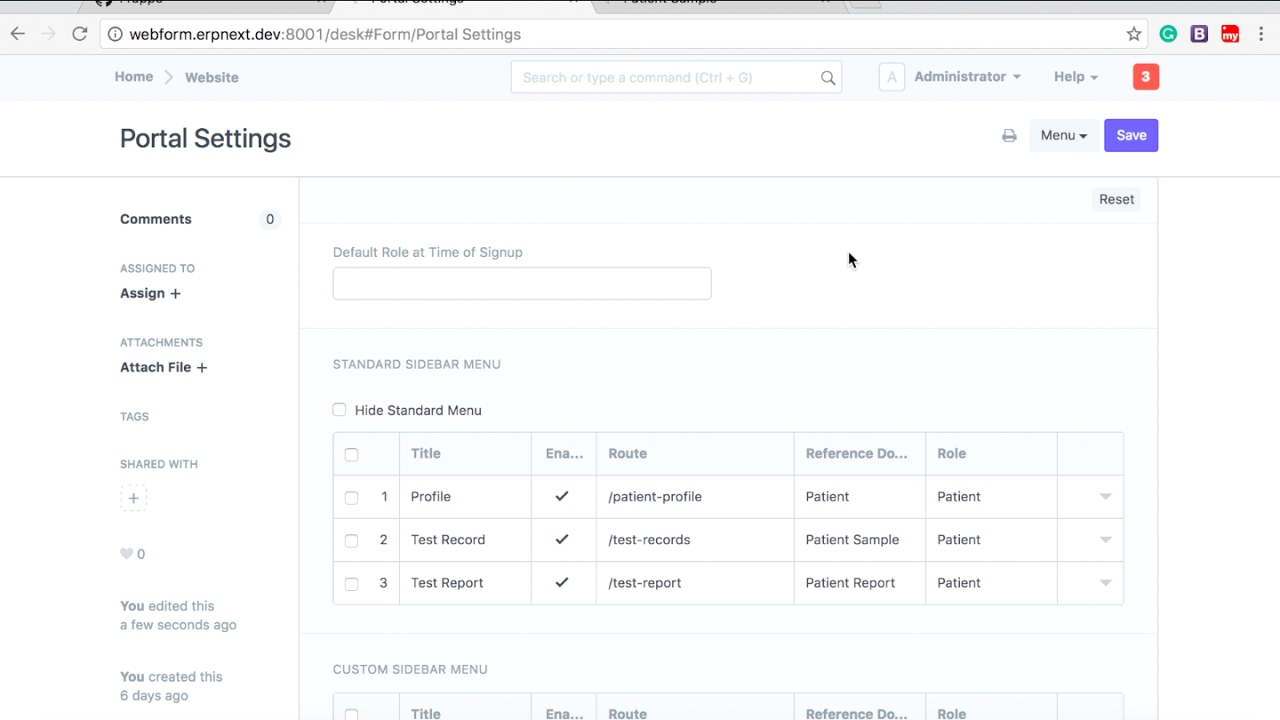Click the Enabled checkmark in the Test Record row
The height and width of the screenshot is (720, 1280).
point(562,539)
